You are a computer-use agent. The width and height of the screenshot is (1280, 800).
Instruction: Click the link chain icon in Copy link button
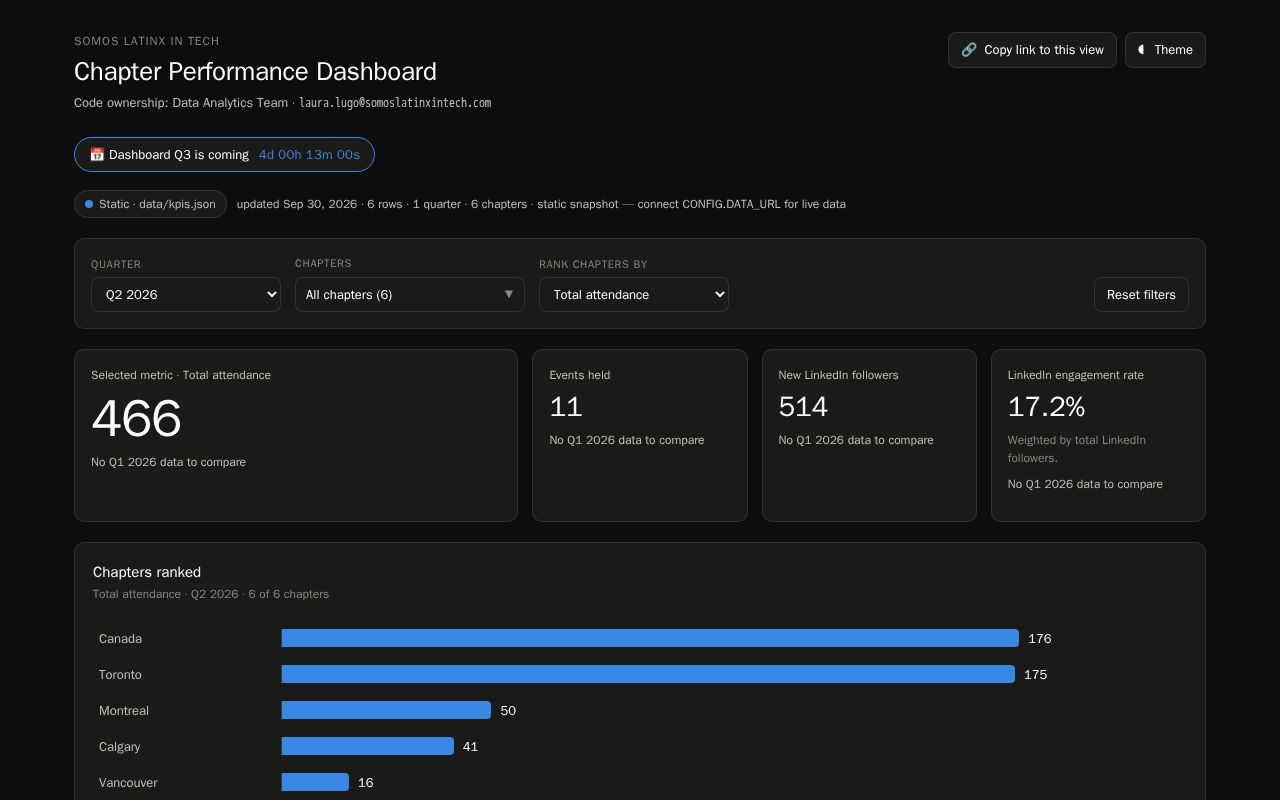coord(969,50)
